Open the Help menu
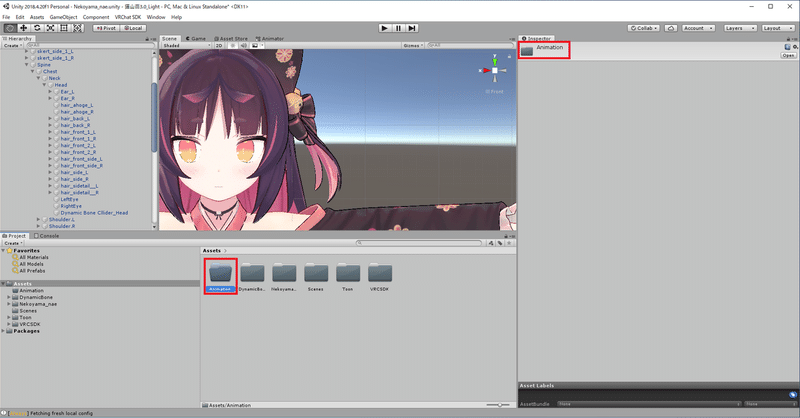The width and height of the screenshot is (800, 418). pyautogui.click(x=177, y=17)
